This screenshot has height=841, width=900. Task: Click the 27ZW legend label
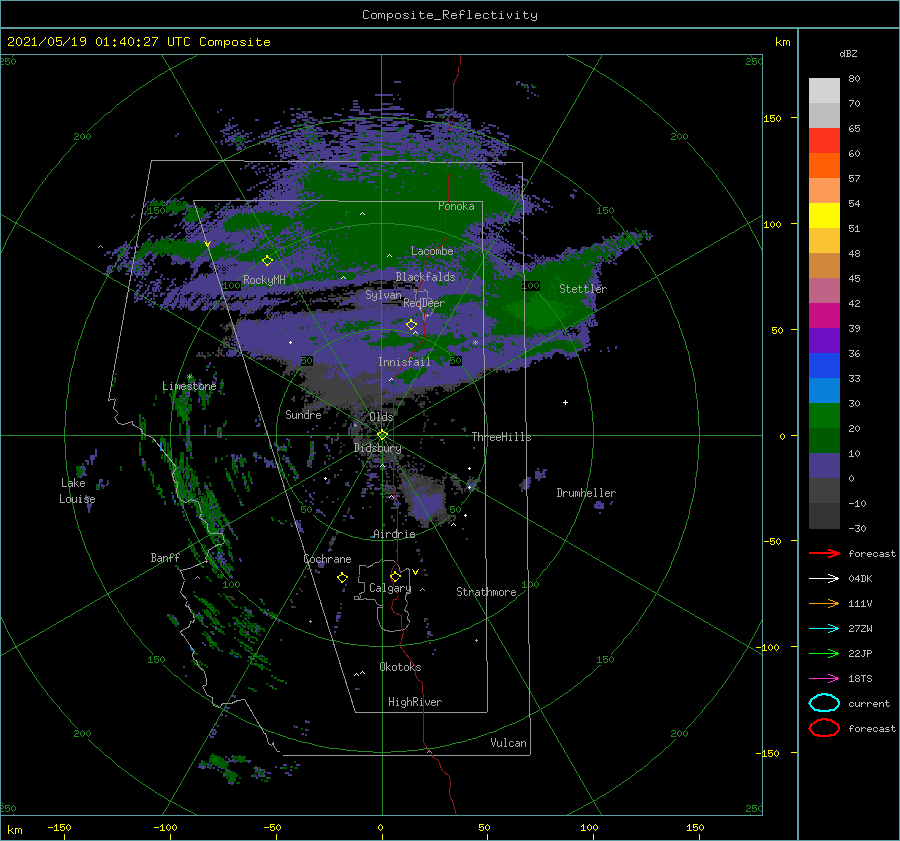point(860,629)
